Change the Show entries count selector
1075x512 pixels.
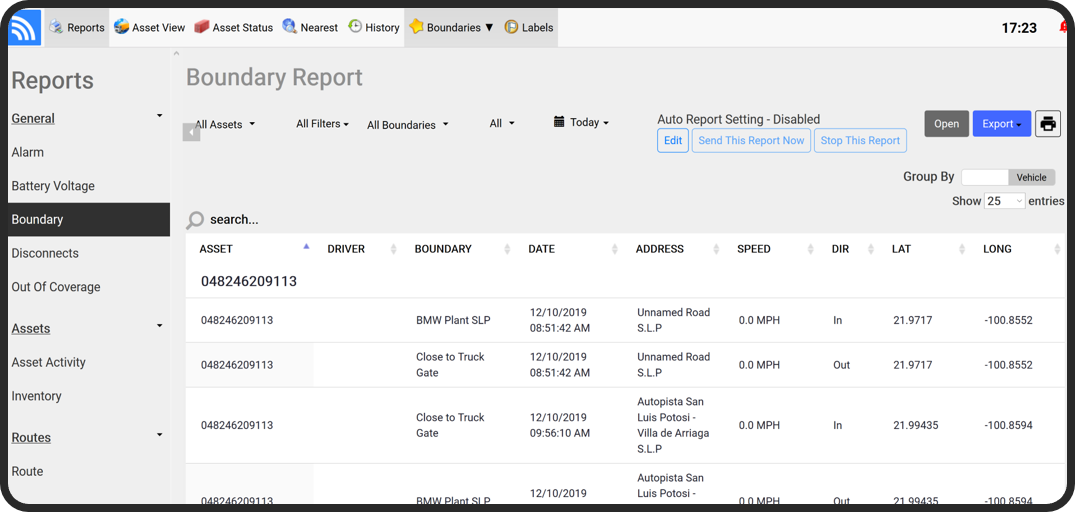click(x=1005, y=201)
